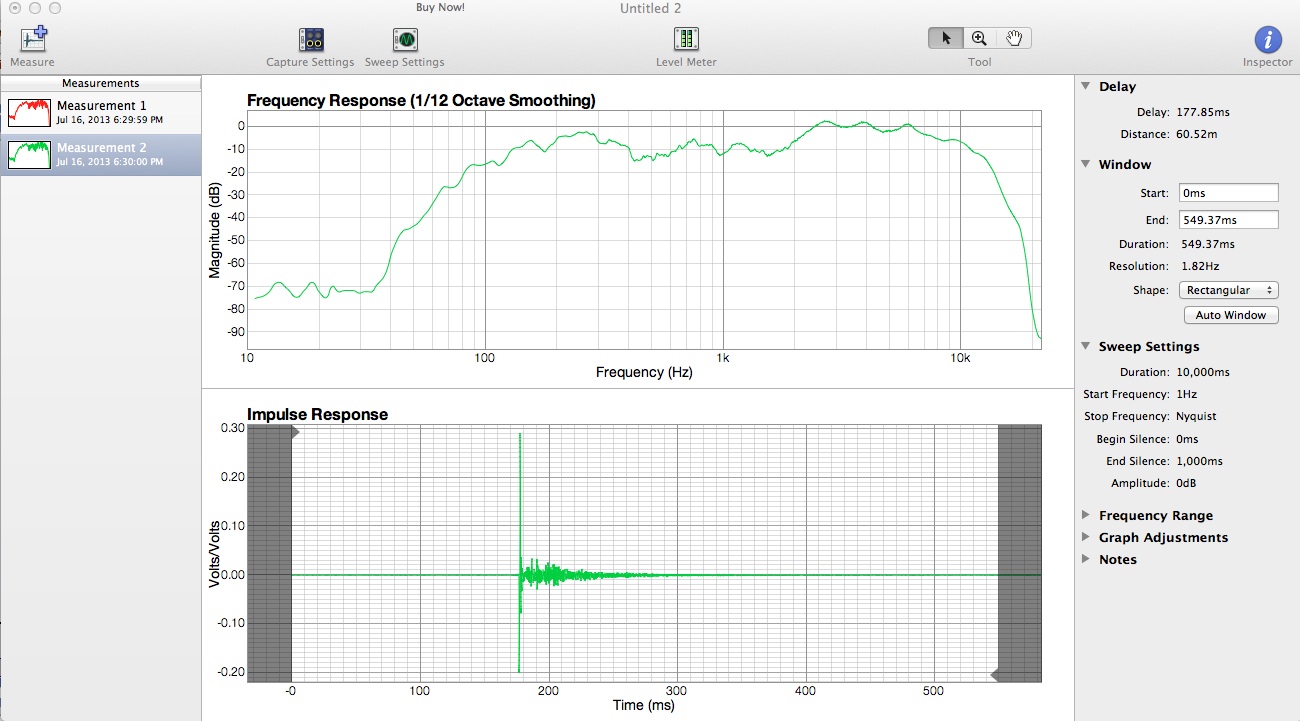The width and height of the screenshot is (1300, 721).
Task: Click the Stop Frequency Nyquist value
Action: pos(1197,417)
